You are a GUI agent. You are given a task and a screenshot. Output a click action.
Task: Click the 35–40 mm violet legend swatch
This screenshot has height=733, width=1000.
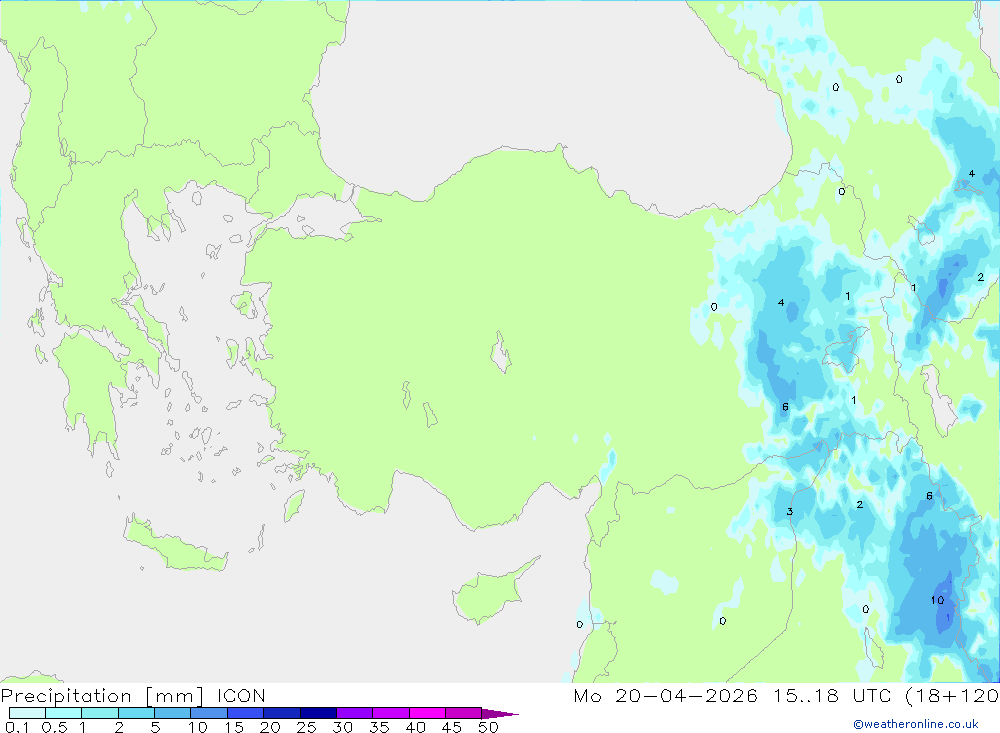pos(390,713)
